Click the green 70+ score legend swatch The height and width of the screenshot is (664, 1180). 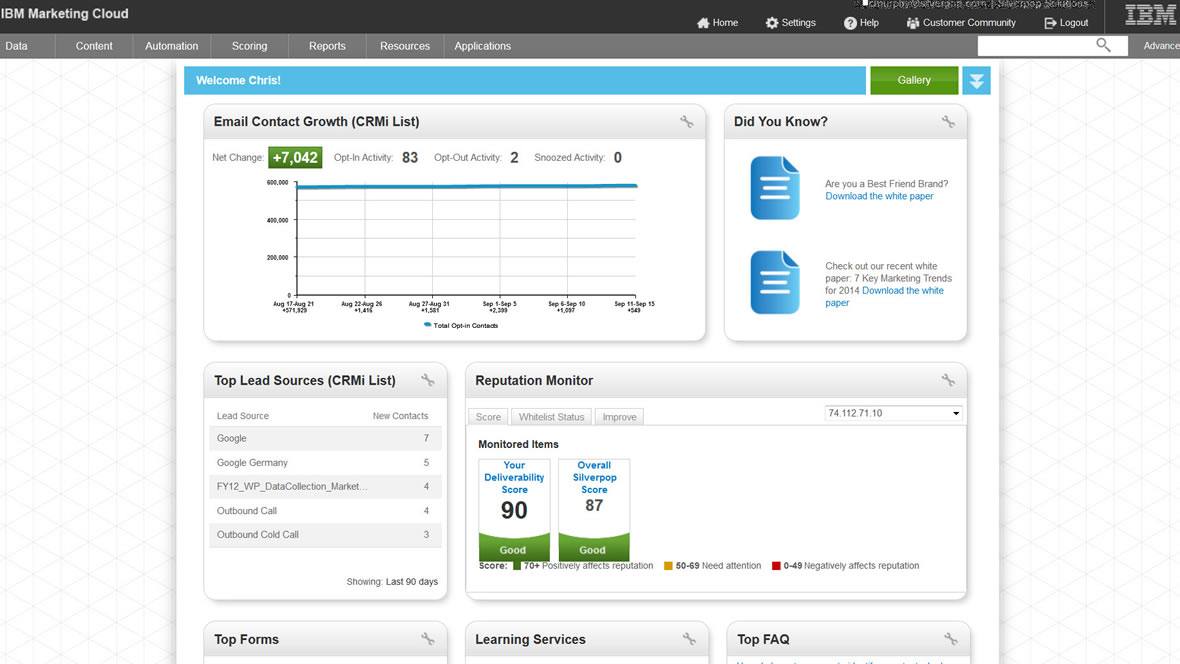(x=517, y=565)
